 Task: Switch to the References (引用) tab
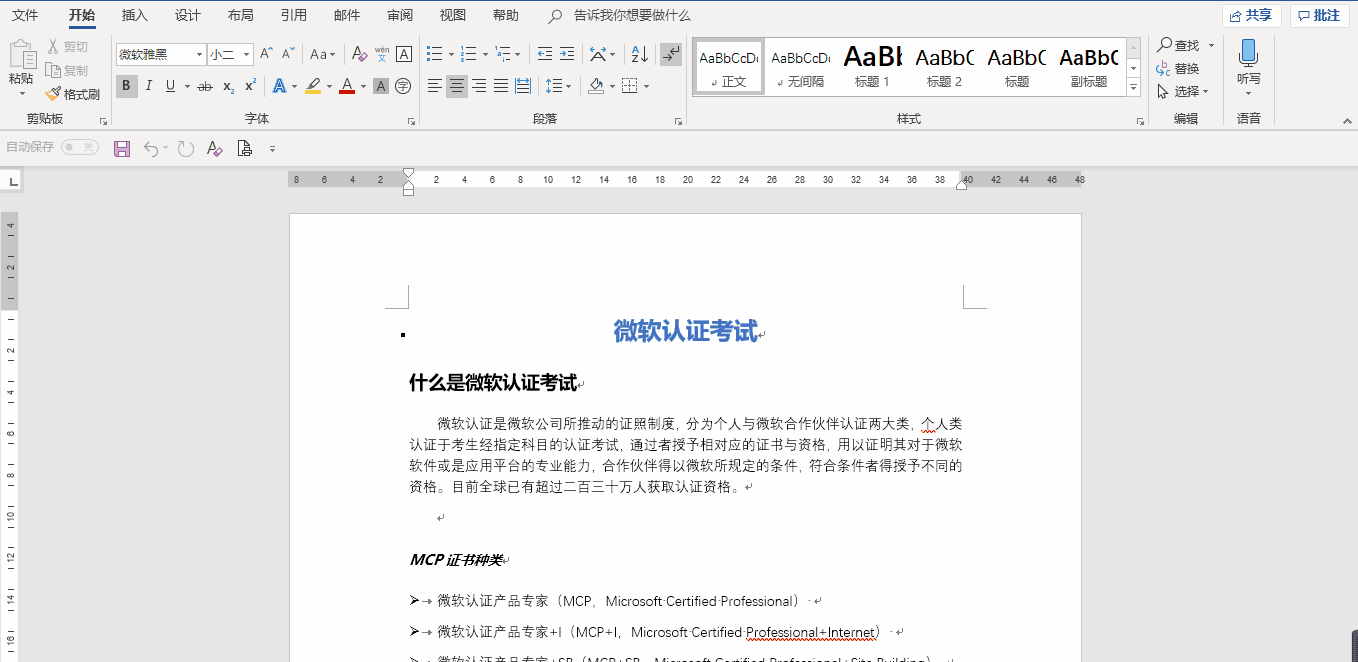(x=294, y=16)
